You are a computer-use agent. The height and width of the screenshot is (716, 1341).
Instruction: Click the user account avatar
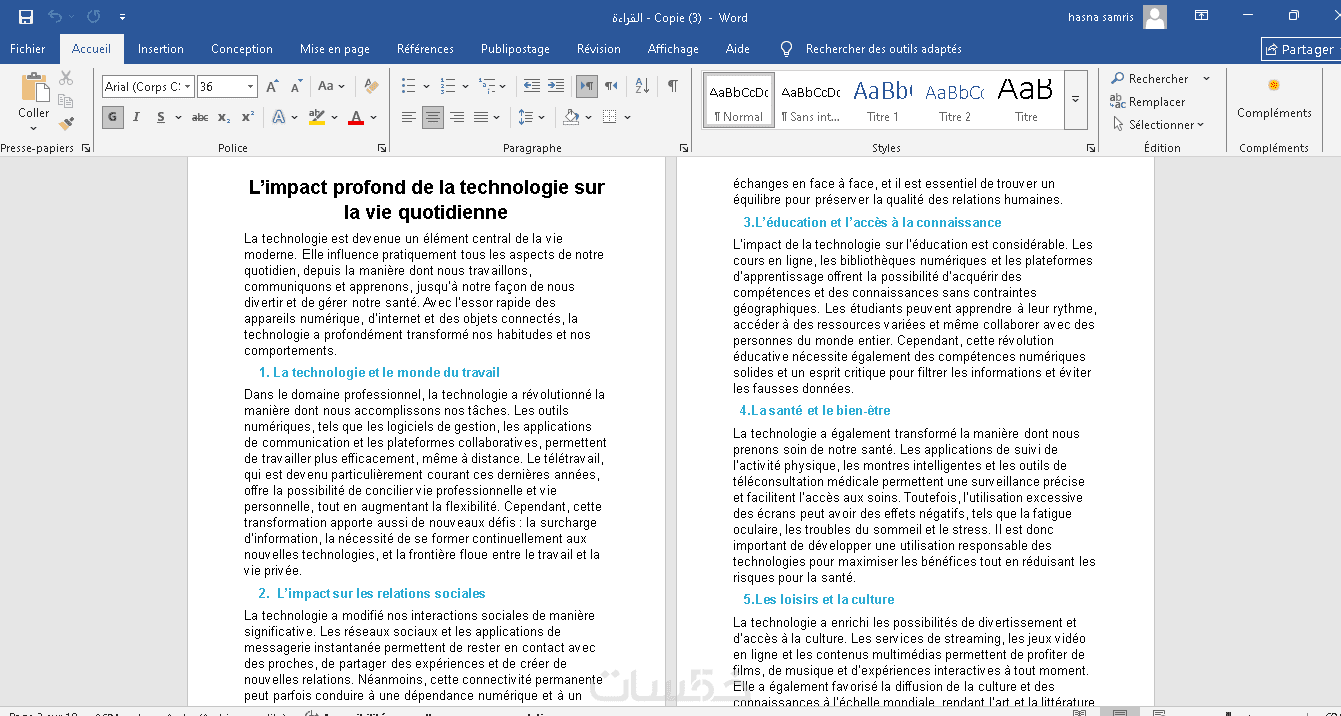click(1155, 17)
